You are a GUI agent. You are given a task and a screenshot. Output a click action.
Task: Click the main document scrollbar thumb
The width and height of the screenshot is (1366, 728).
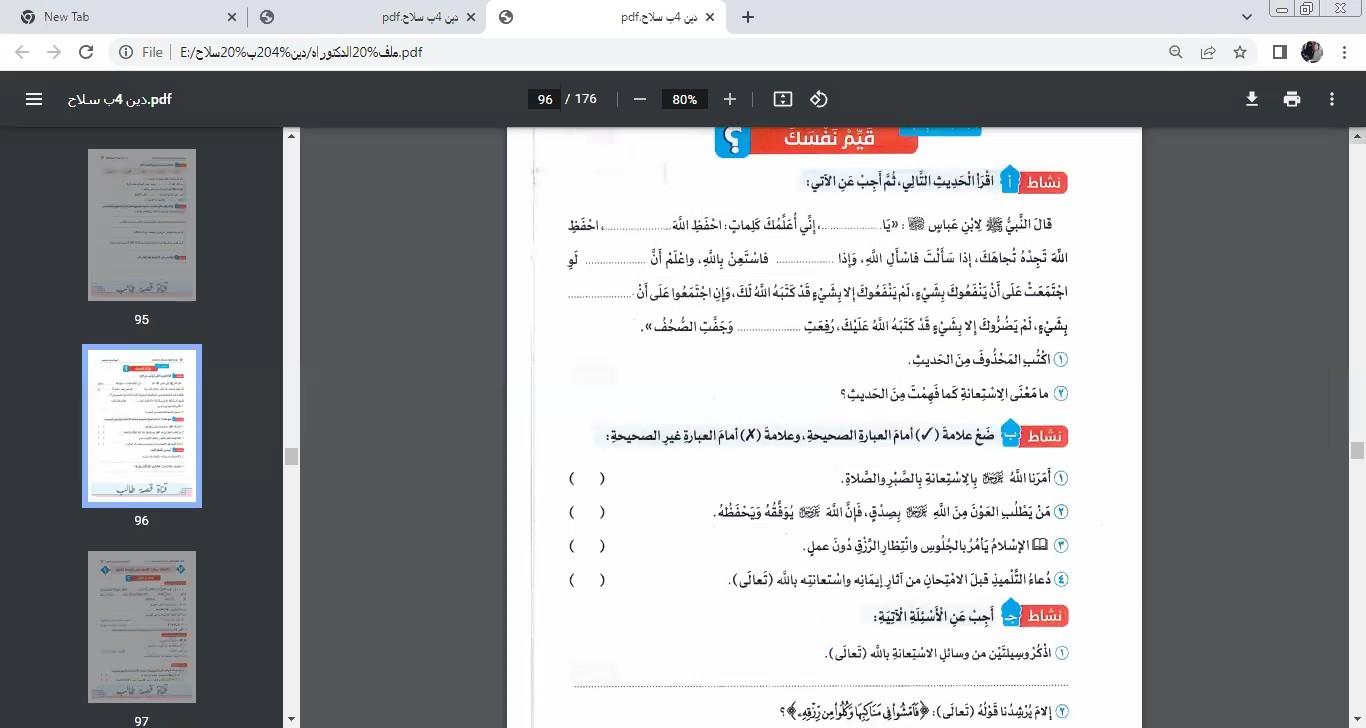coord(1357,450)
